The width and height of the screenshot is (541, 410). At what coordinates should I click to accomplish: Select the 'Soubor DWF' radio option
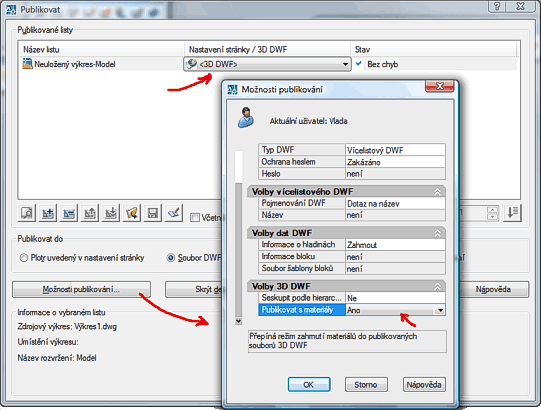[171, 258]
